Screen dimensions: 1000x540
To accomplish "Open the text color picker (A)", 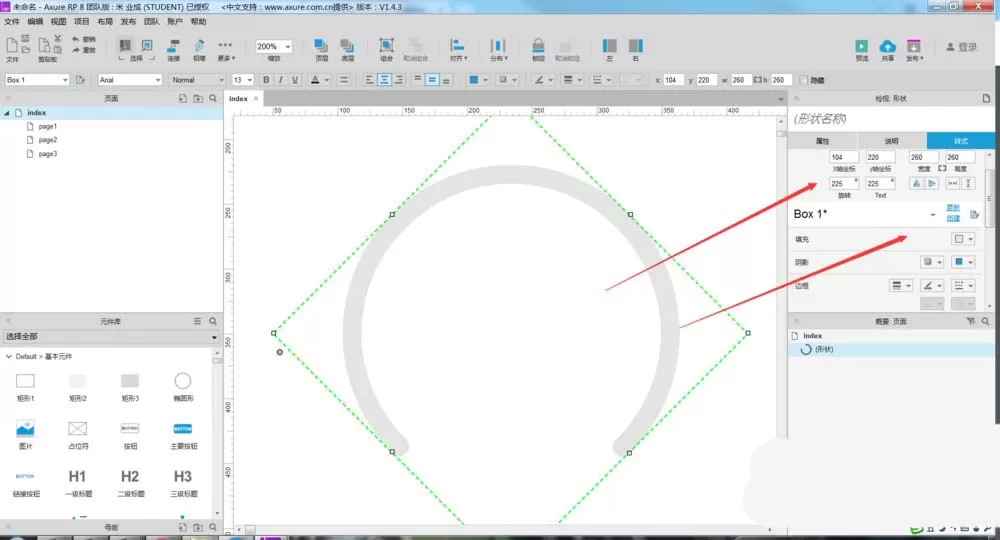I will tap(319, 80).
